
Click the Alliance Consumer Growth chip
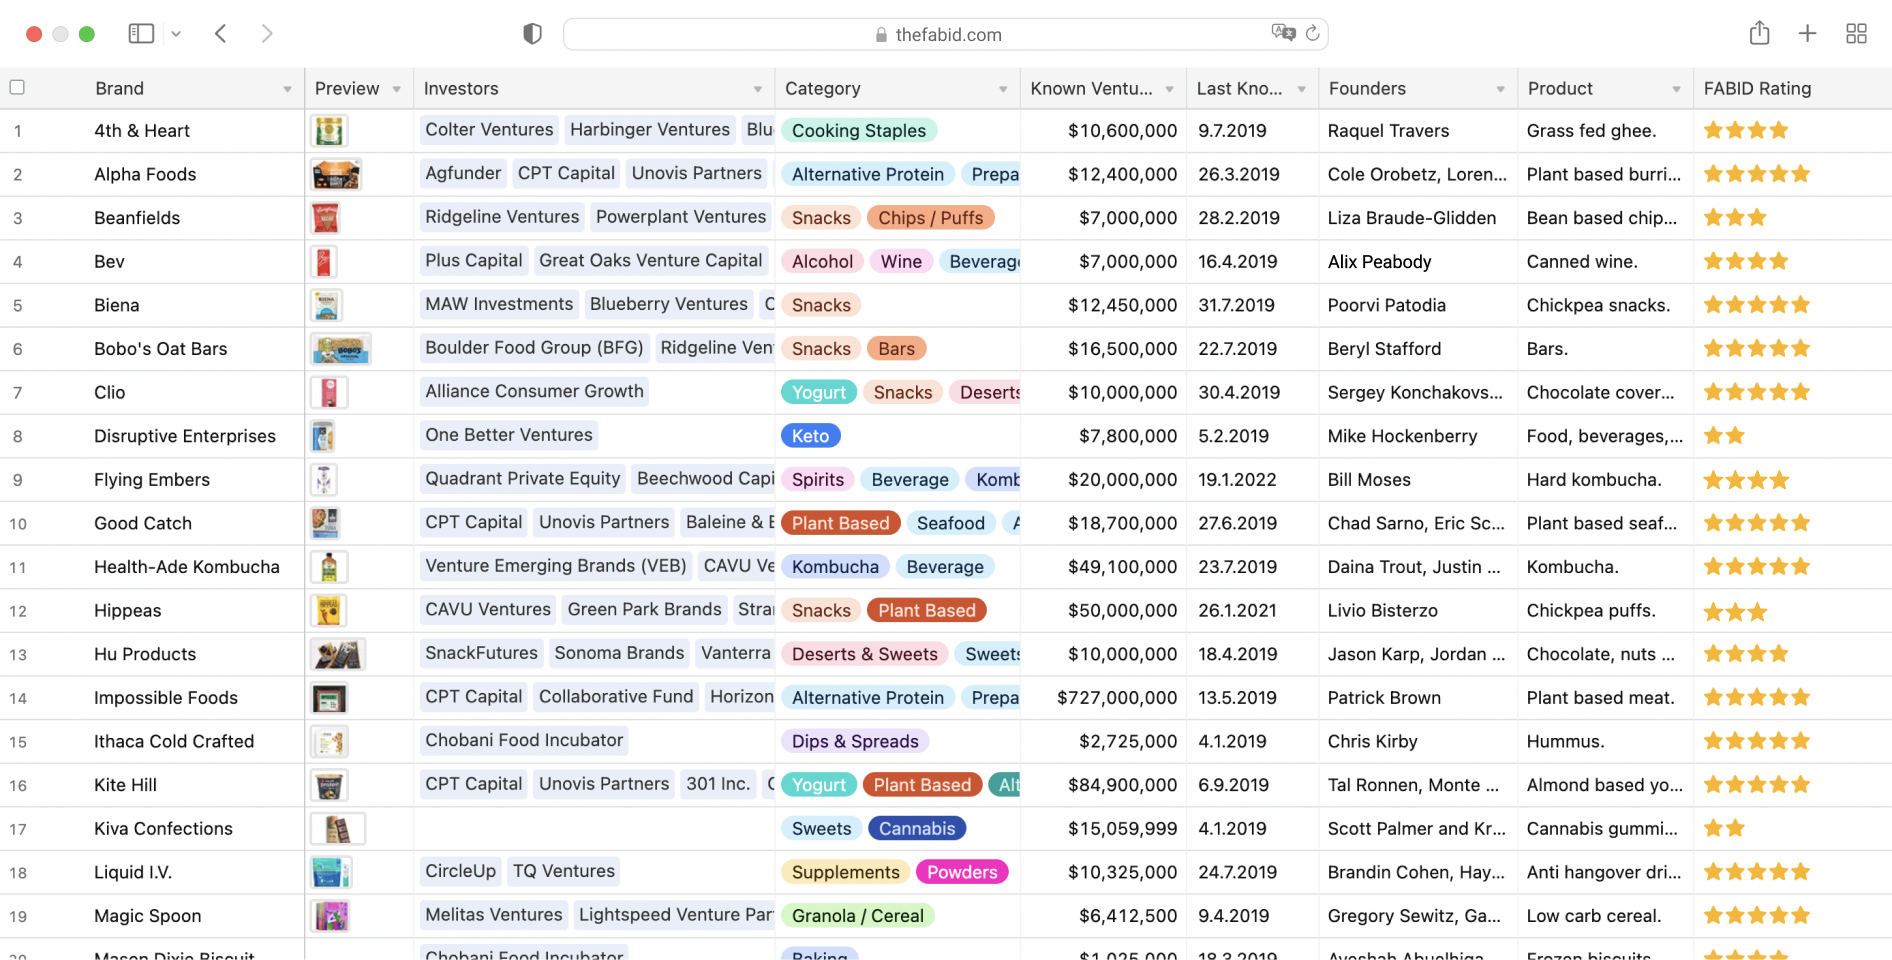(x=534, y=391)
